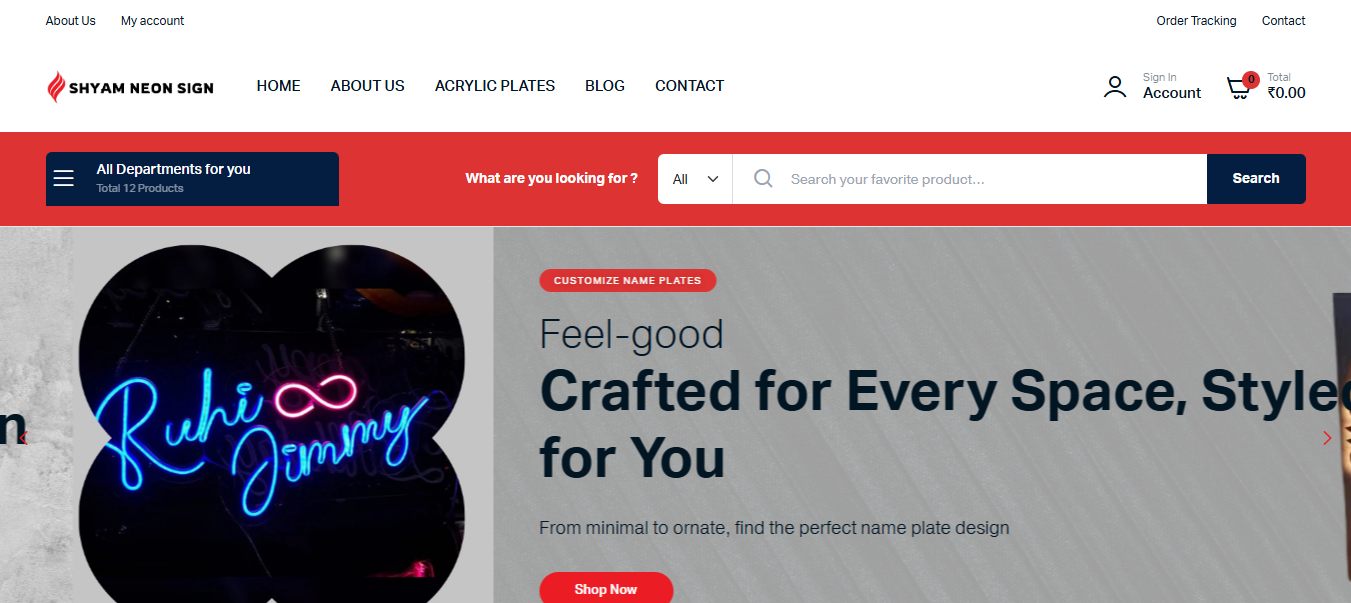Click the dark Search button
1351x603 pixels.
1256,179
